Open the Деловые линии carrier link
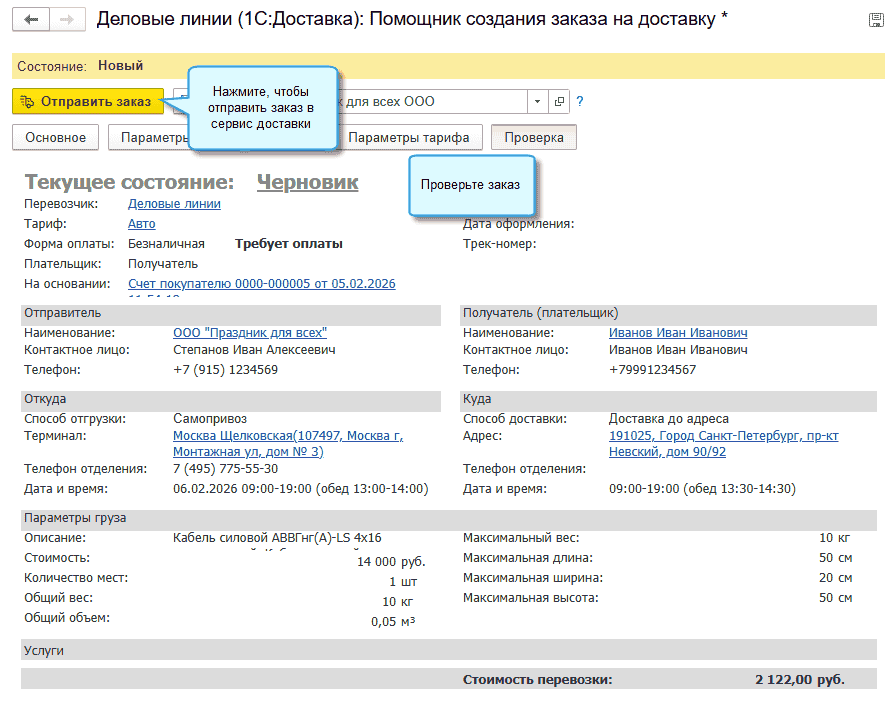 click(x=174, y=204)
